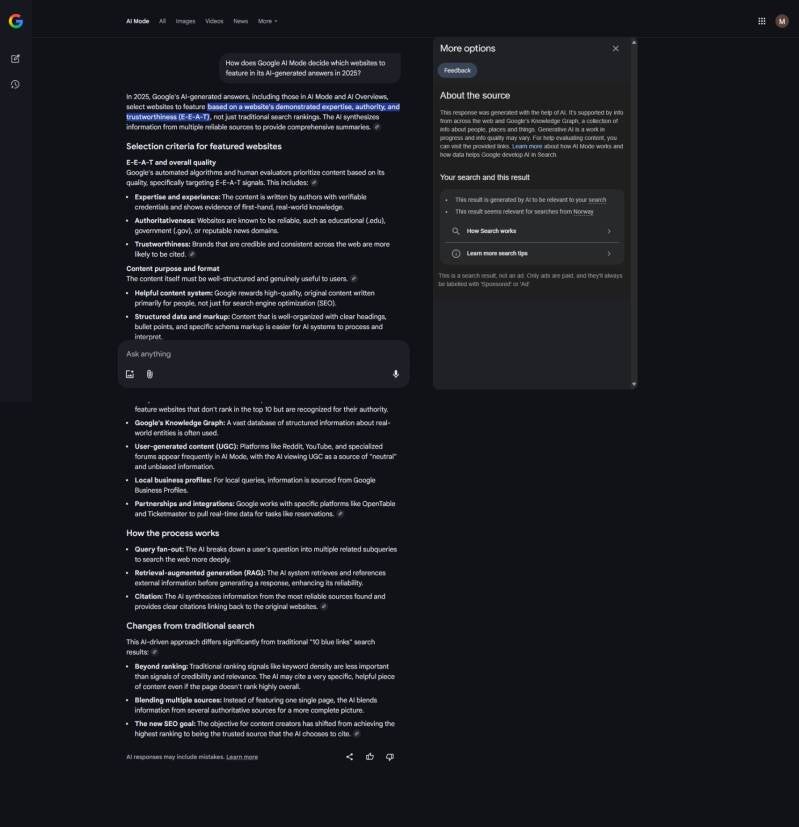The width and height of the screenshot is (799, 827).
Task: Switch to the Videos tab
Action: [214, 21]
